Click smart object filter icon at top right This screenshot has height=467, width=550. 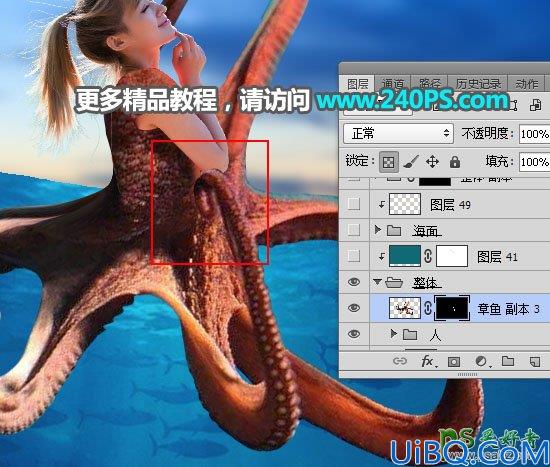(535, 105)
